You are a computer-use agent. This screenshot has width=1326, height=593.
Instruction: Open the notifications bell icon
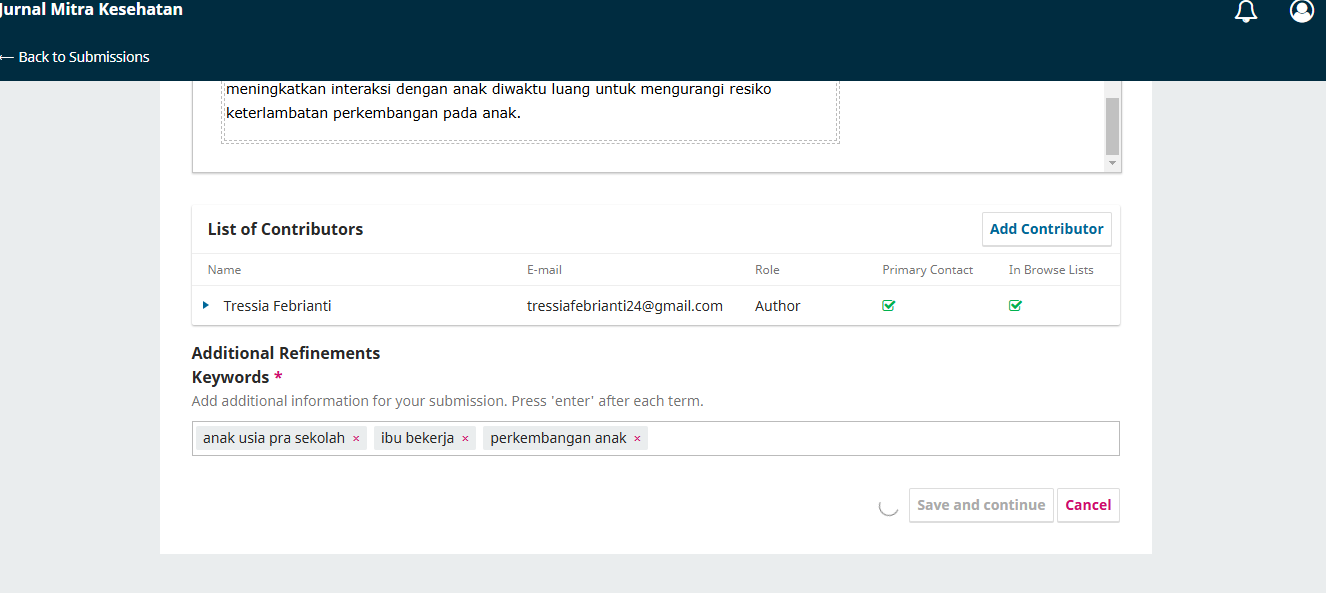[x=1245, y=12]
